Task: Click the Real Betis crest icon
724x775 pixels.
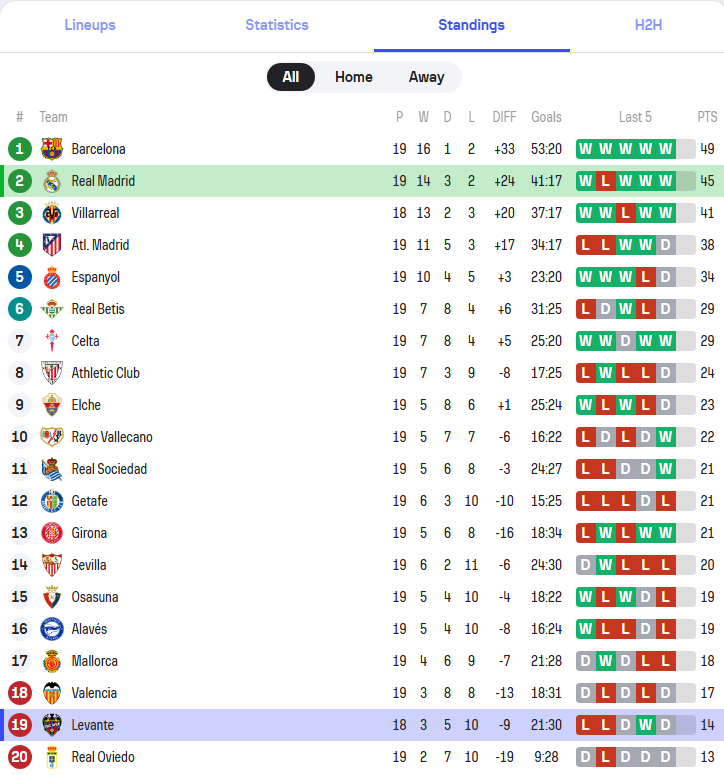Action: (52, 309)
